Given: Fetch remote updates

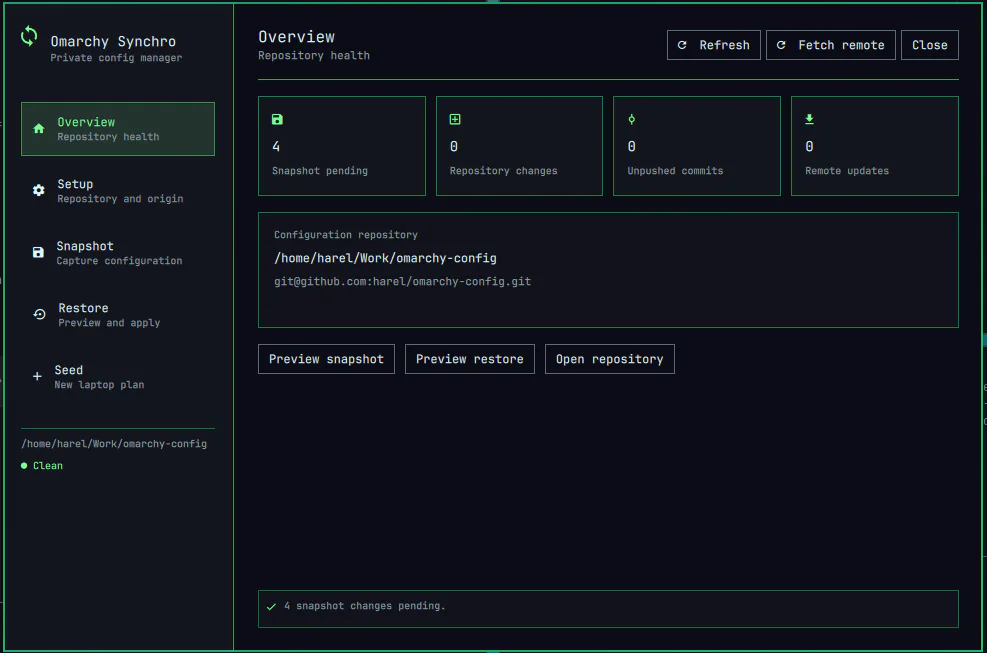Looking at the screenshot, I should coord(830,45).
